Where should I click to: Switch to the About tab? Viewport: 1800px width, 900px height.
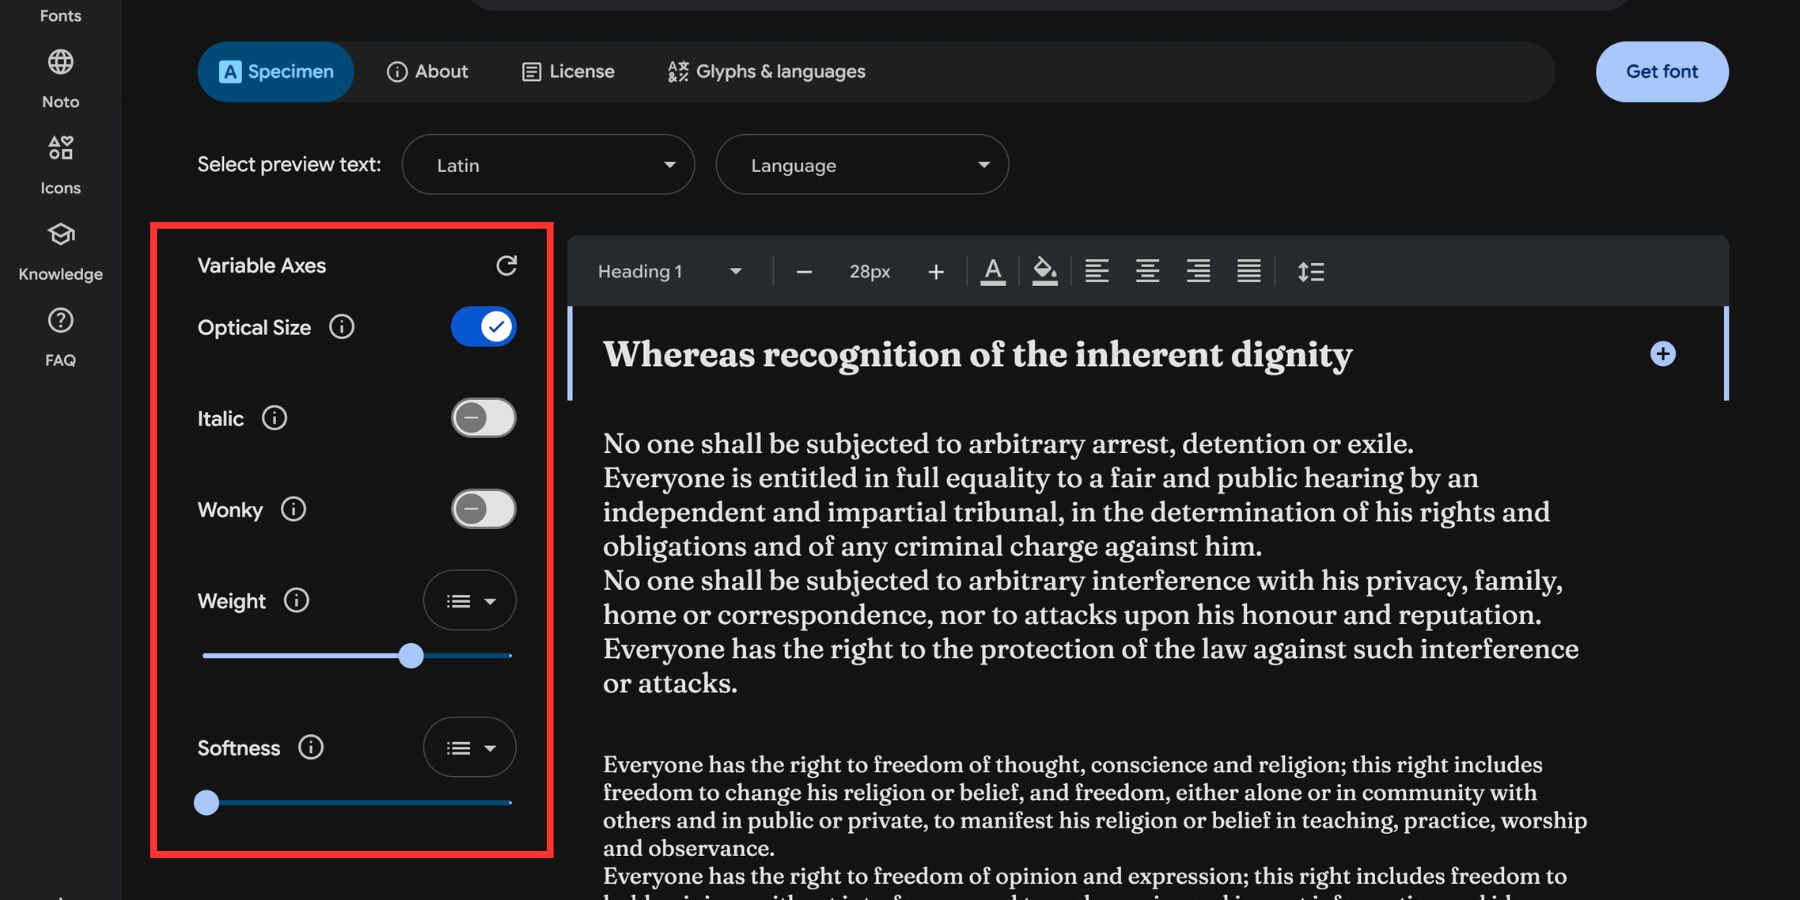[x=428, y=72]
